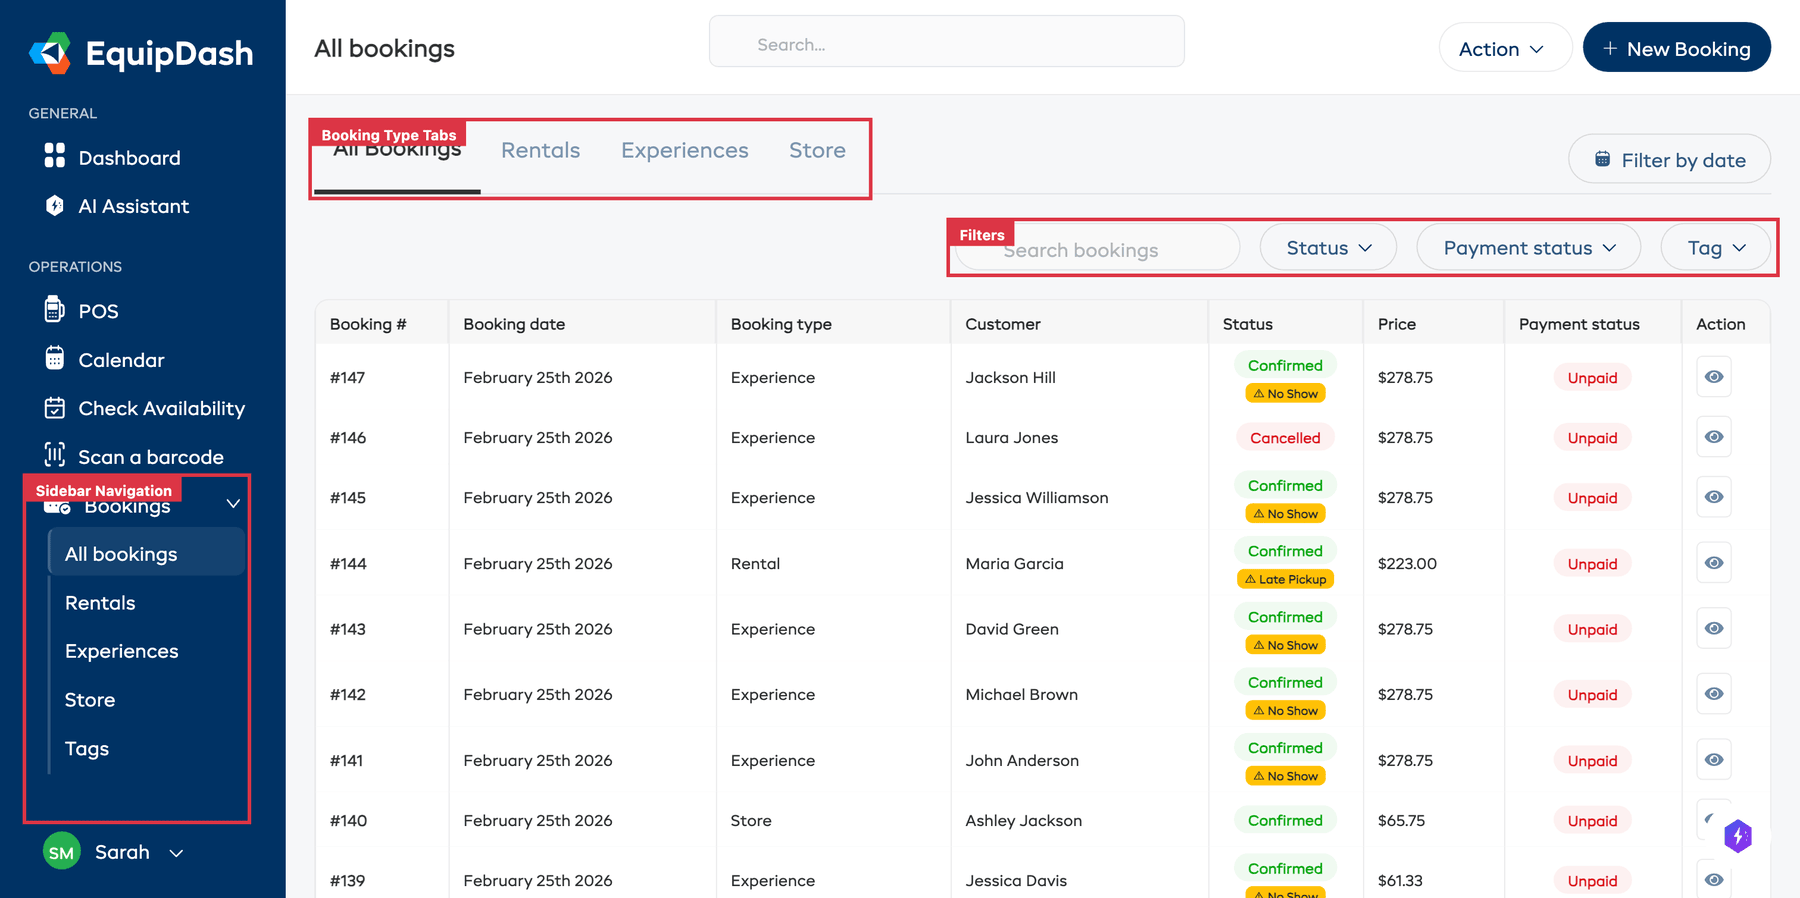
Task: Click Unpaid badge for booking #147
Action: pos(1592,378)
